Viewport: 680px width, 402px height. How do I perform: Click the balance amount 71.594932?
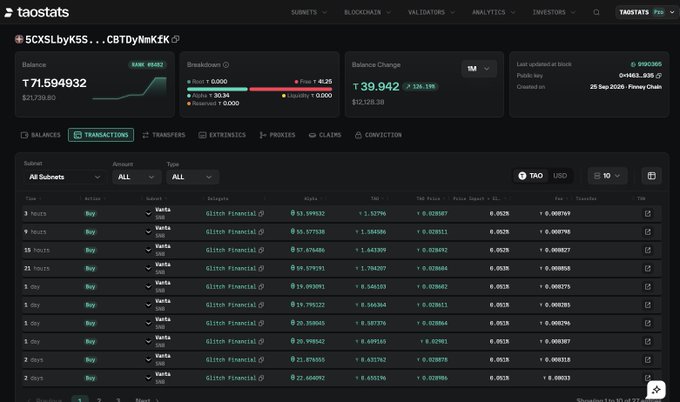click(x=54, y=83)
